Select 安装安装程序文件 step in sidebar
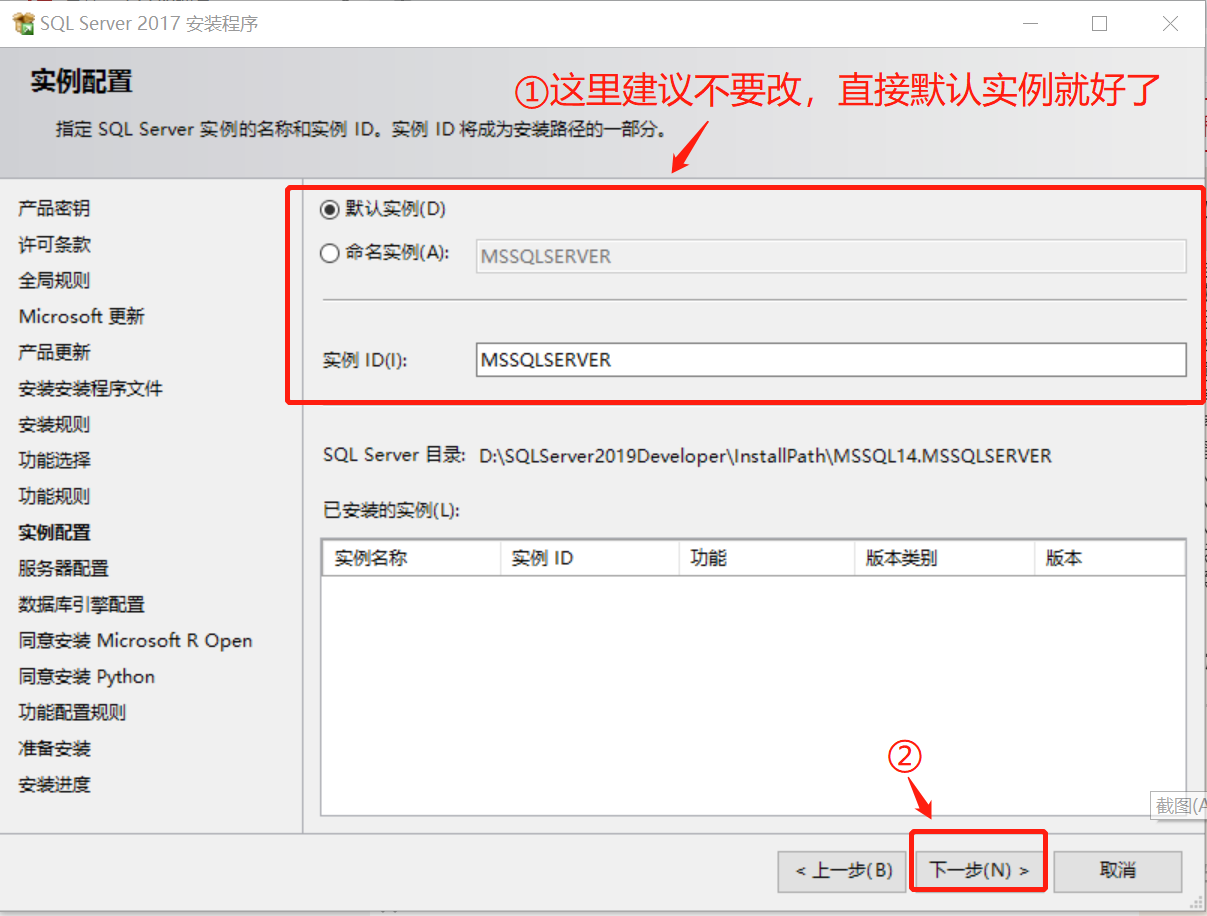1207x916 pixels. tap(90, 388)
